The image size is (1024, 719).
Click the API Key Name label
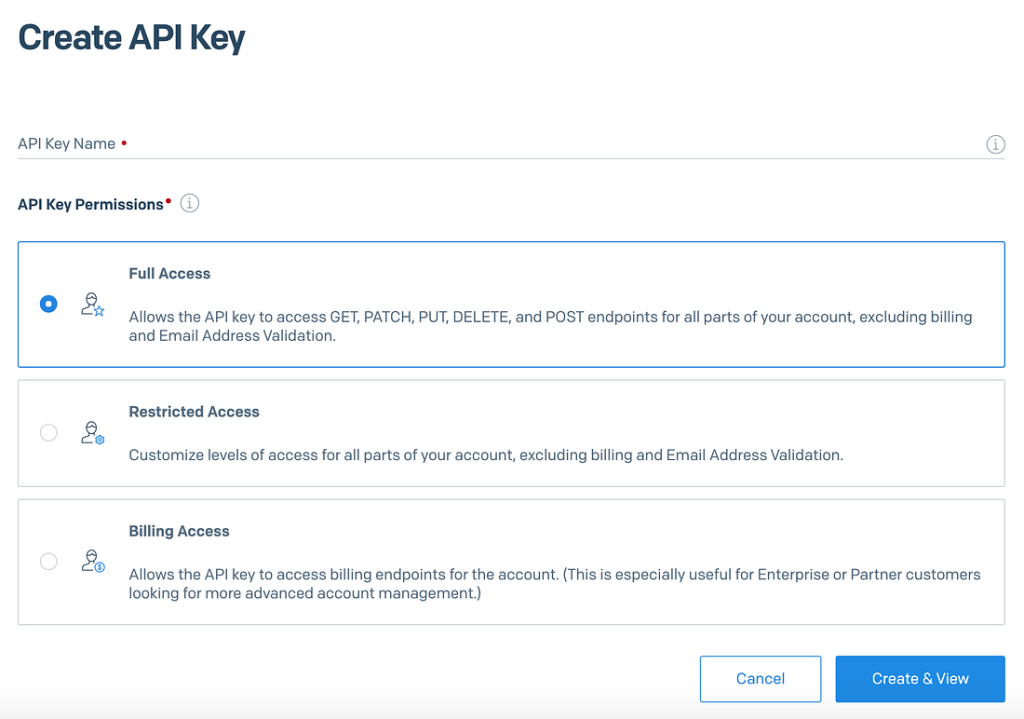point(67,144)
